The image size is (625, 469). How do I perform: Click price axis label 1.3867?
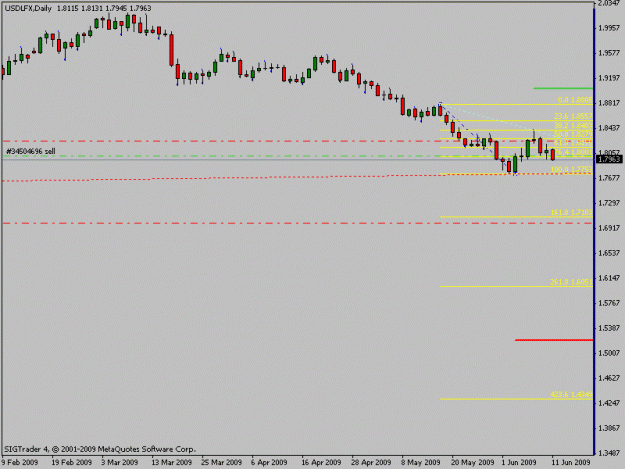pos(610,428)
